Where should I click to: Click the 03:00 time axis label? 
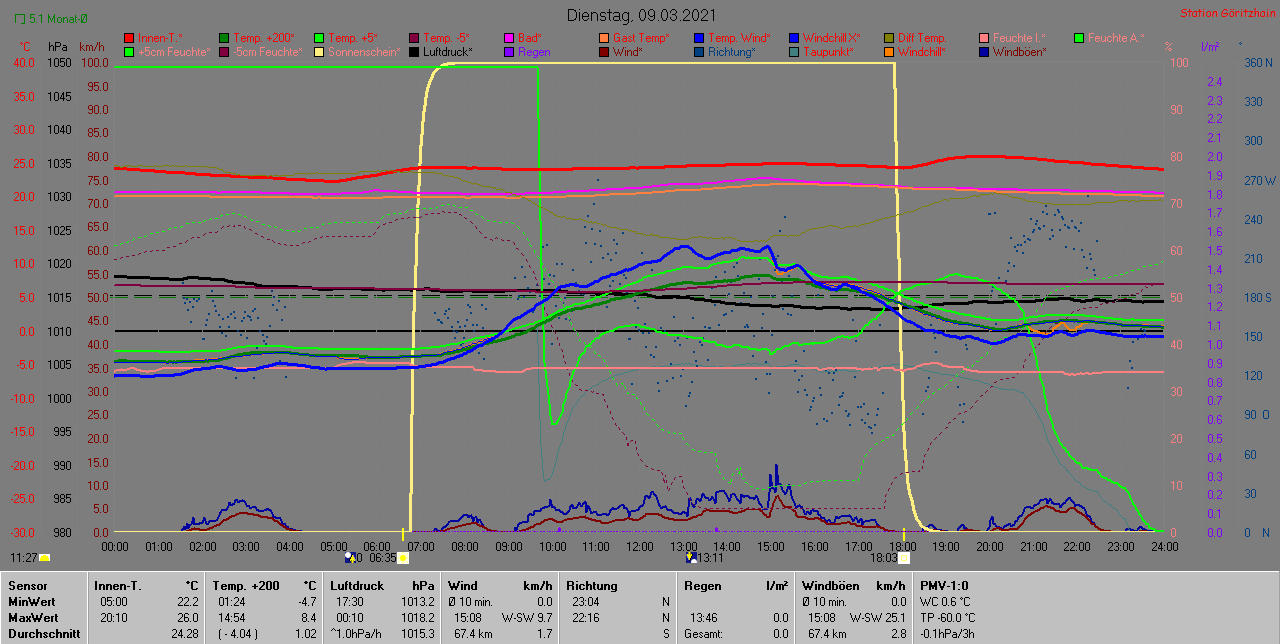tap(246, 547)
